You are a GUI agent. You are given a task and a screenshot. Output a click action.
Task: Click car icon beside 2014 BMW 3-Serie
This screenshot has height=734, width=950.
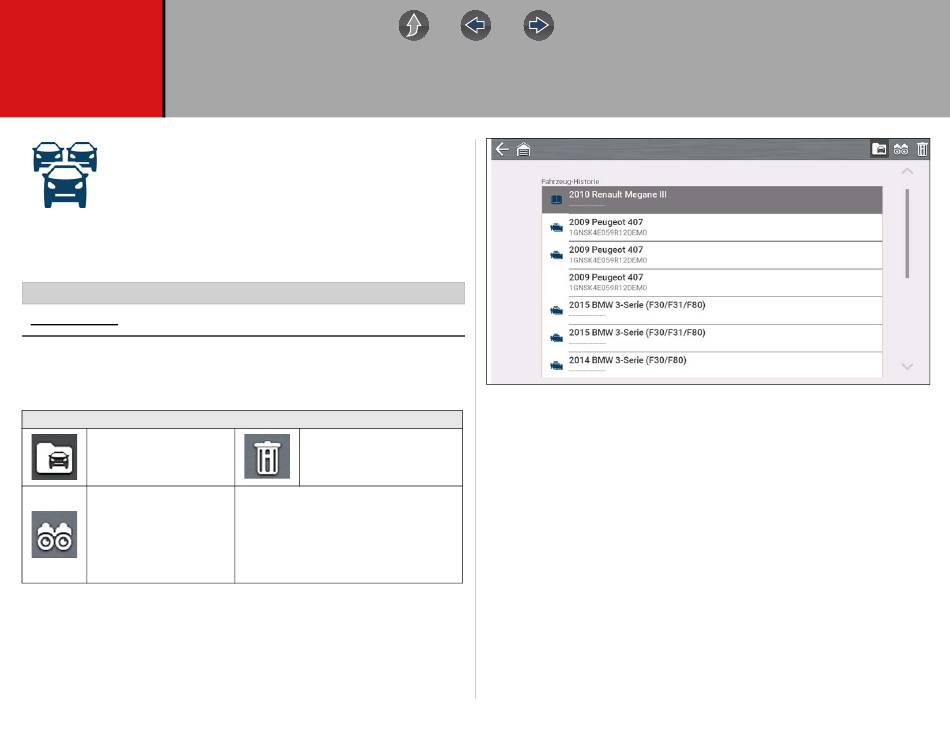pyautogui.click(x=556, y=365)
